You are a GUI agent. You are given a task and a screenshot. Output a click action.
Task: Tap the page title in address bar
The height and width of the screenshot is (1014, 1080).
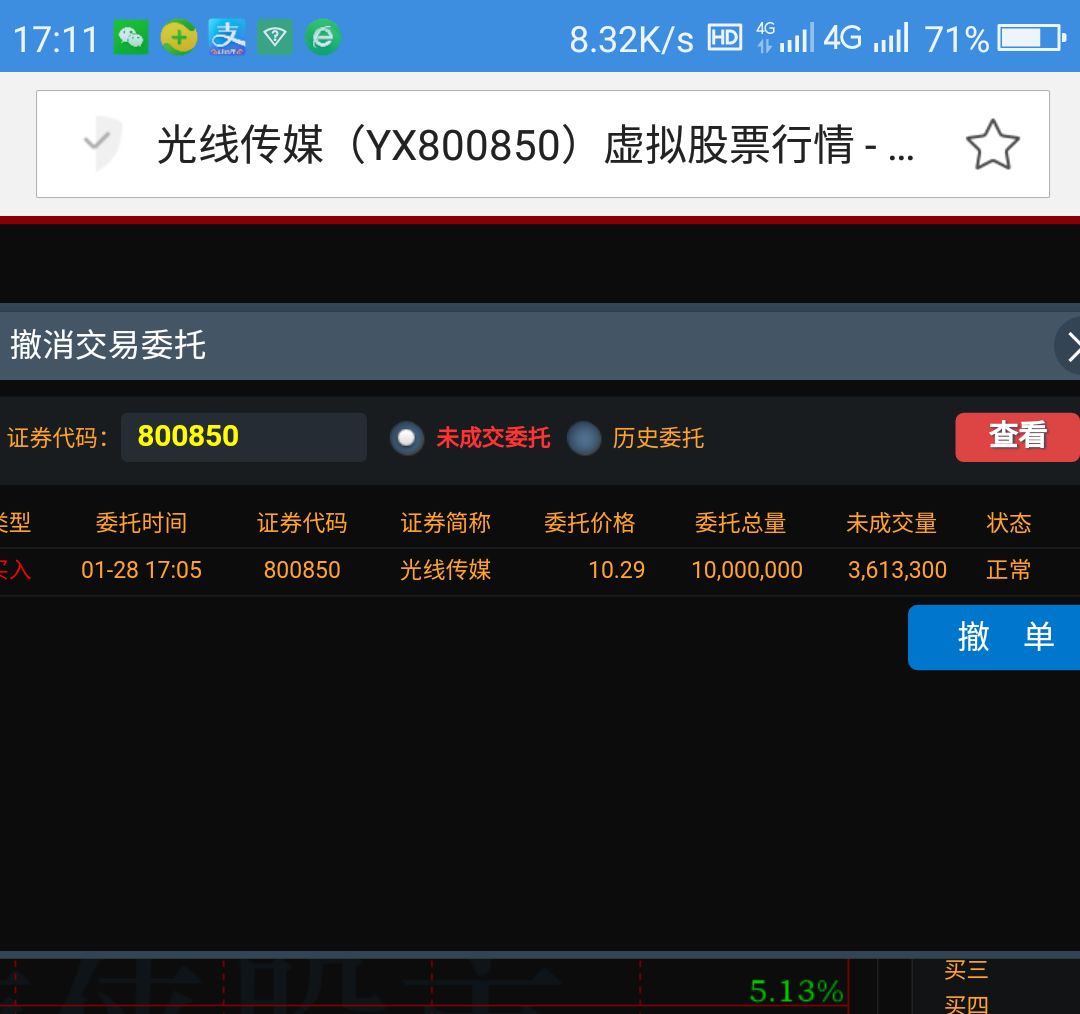[535, 146]
